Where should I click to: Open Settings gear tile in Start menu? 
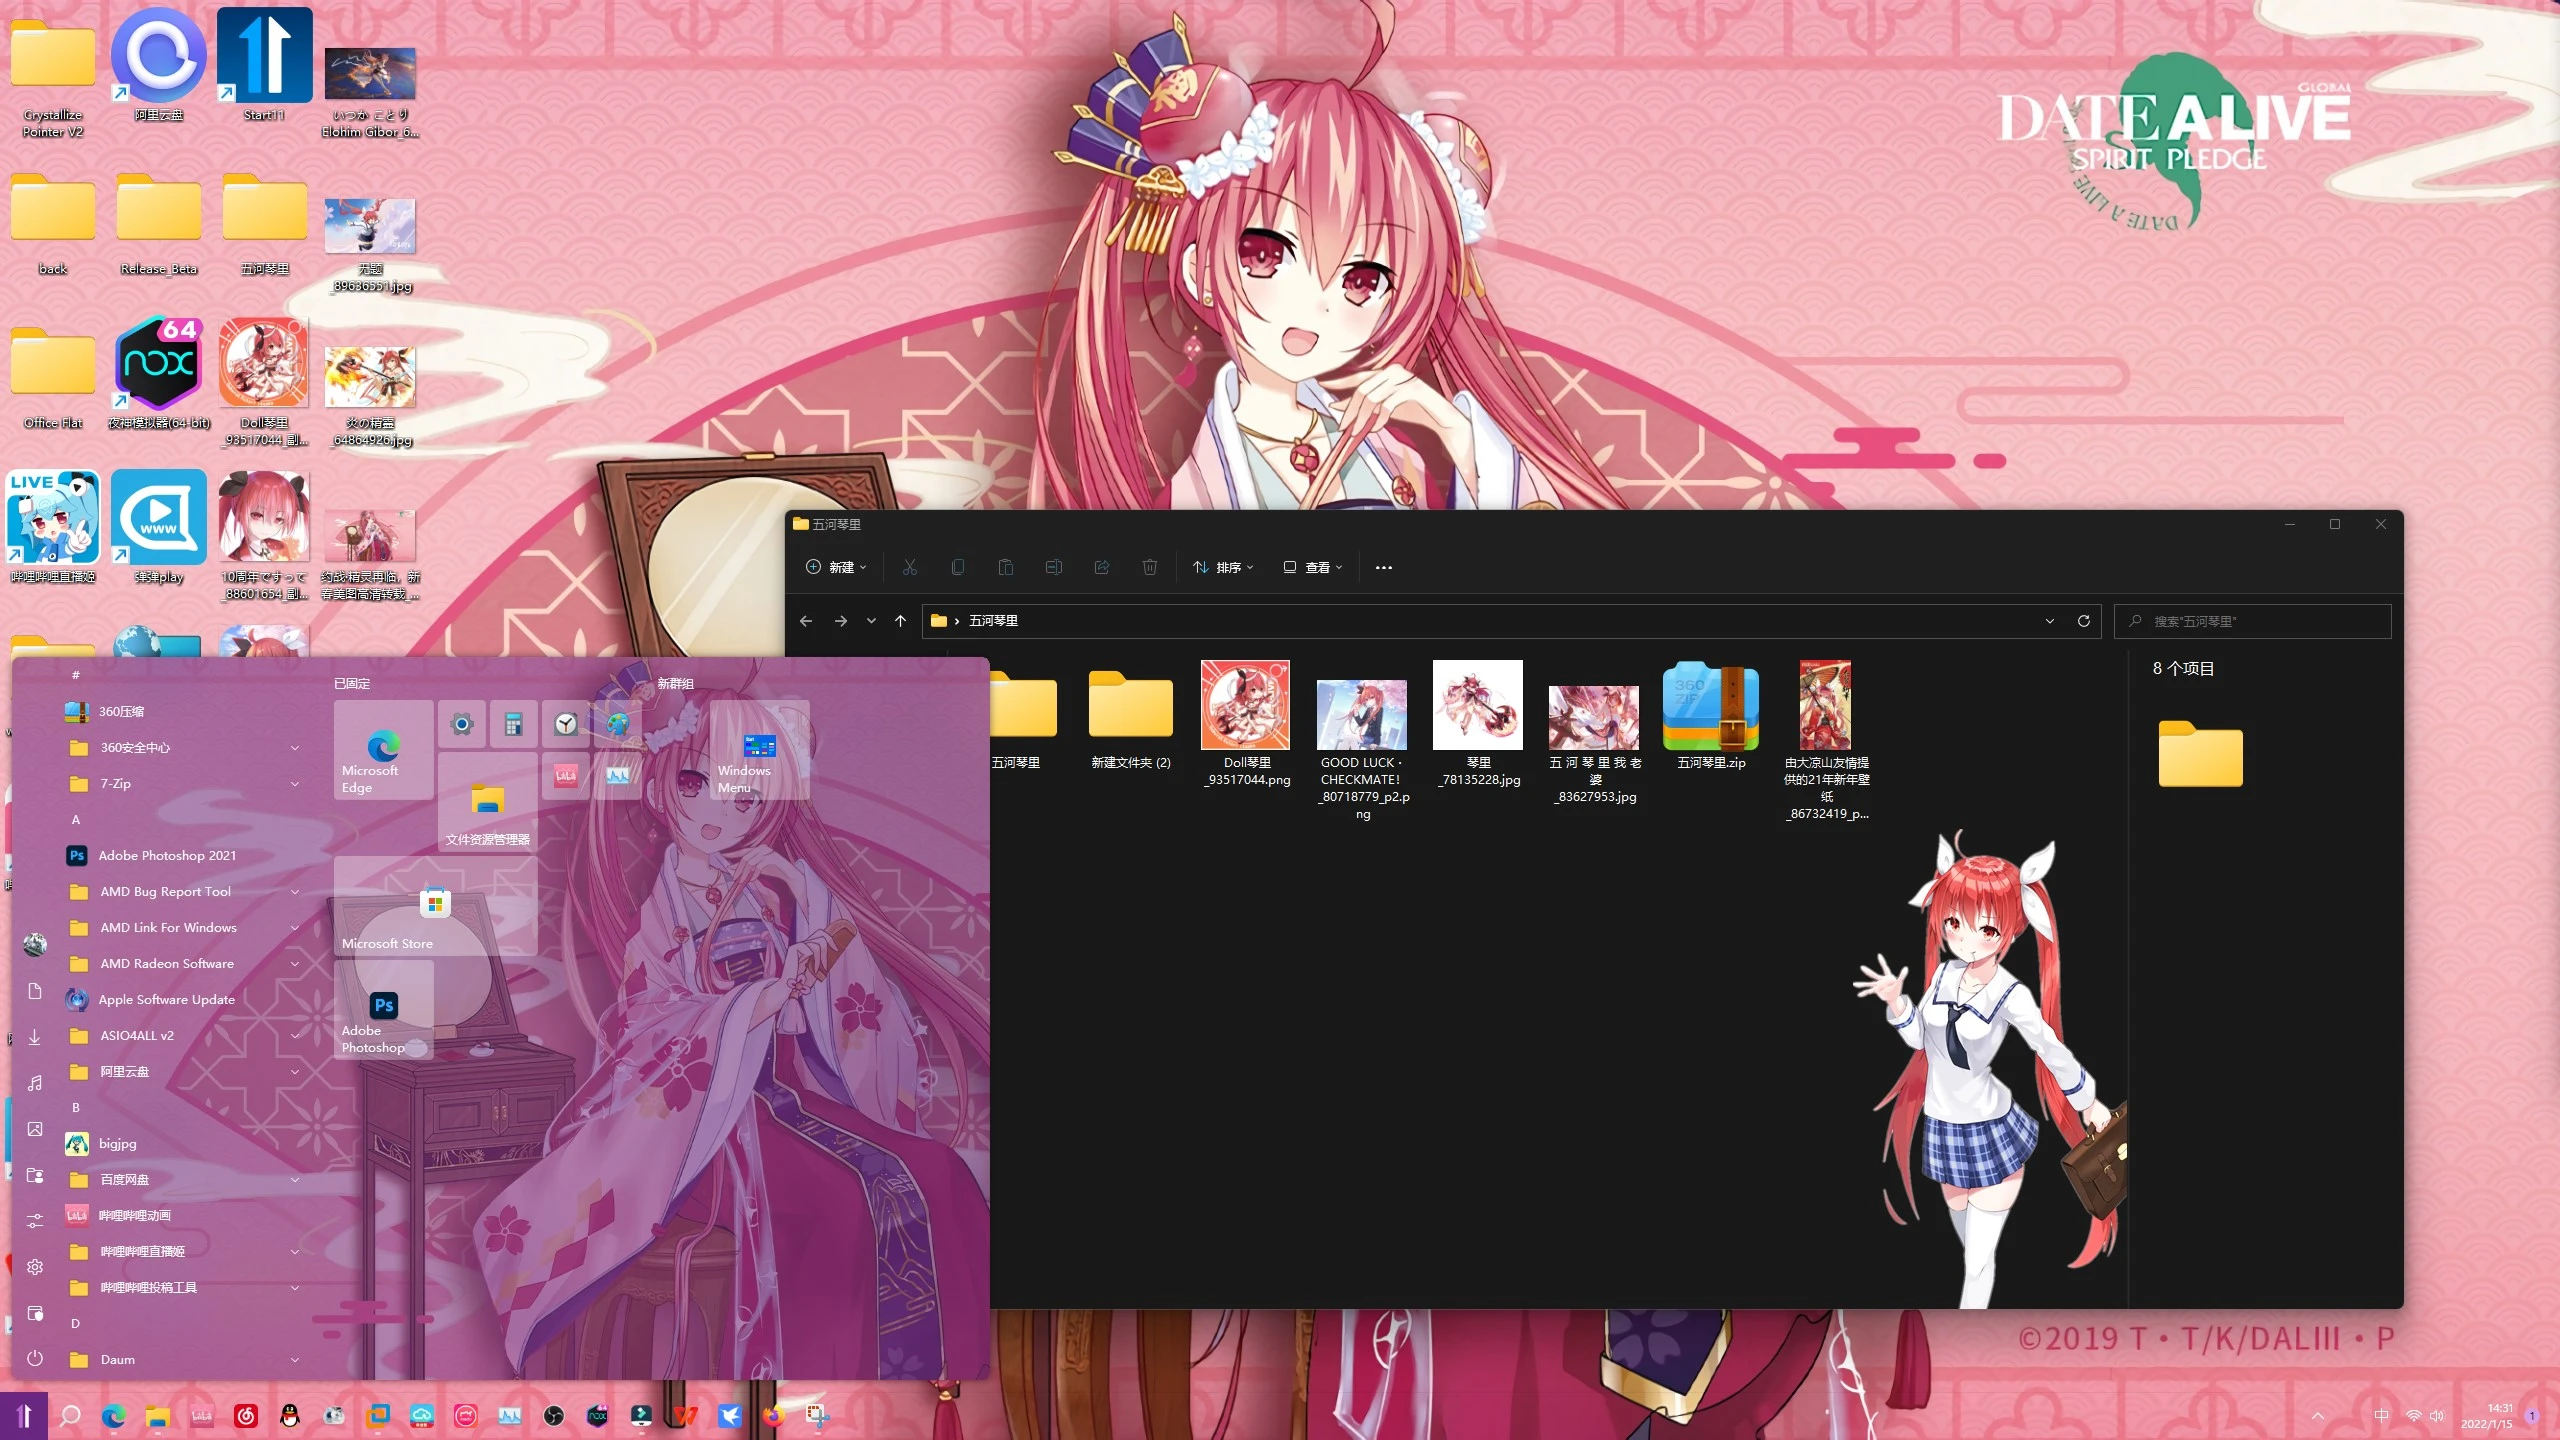[x=462, y=724]
